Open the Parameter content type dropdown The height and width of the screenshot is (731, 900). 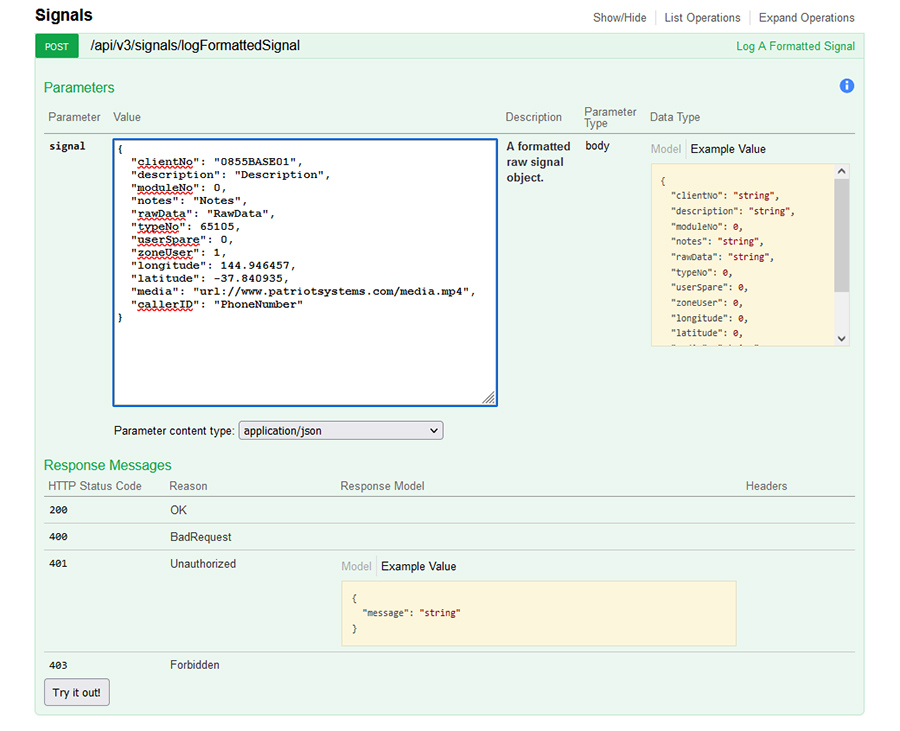(340, 431)
